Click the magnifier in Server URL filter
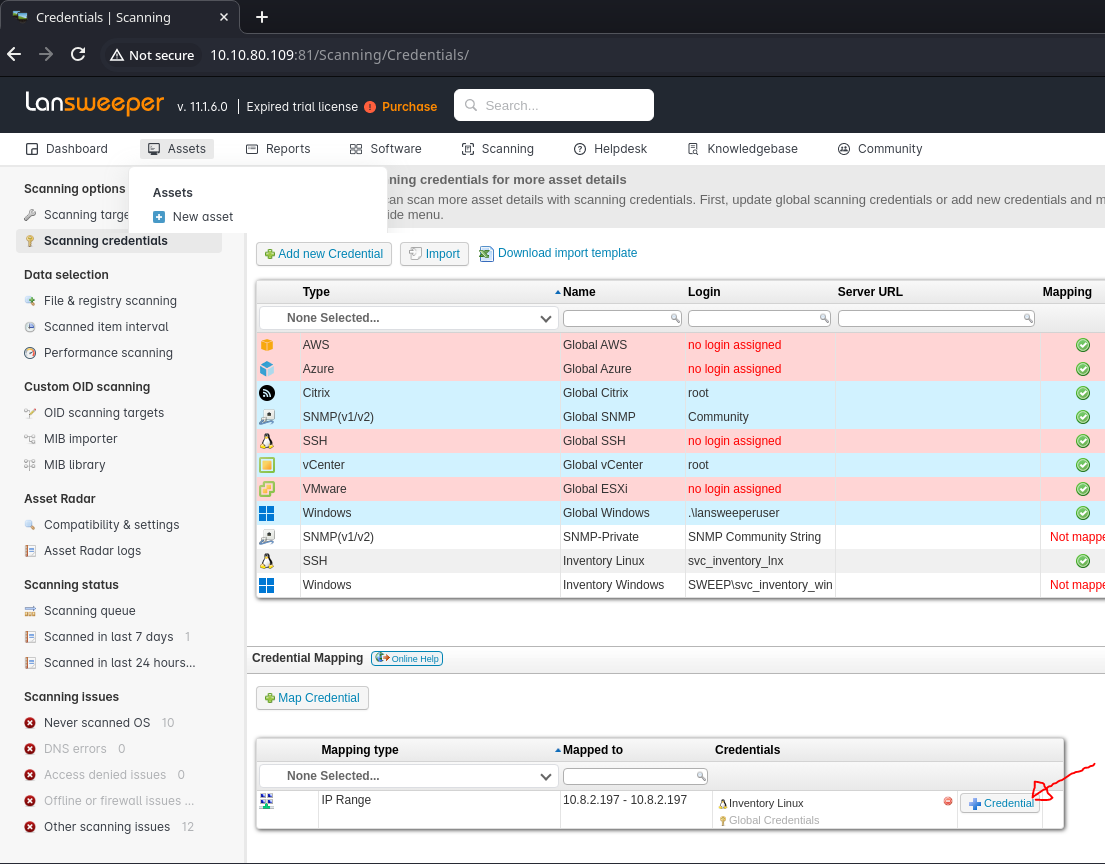The width and height of the screenshot is (1105, 864). coord(1027,319)
